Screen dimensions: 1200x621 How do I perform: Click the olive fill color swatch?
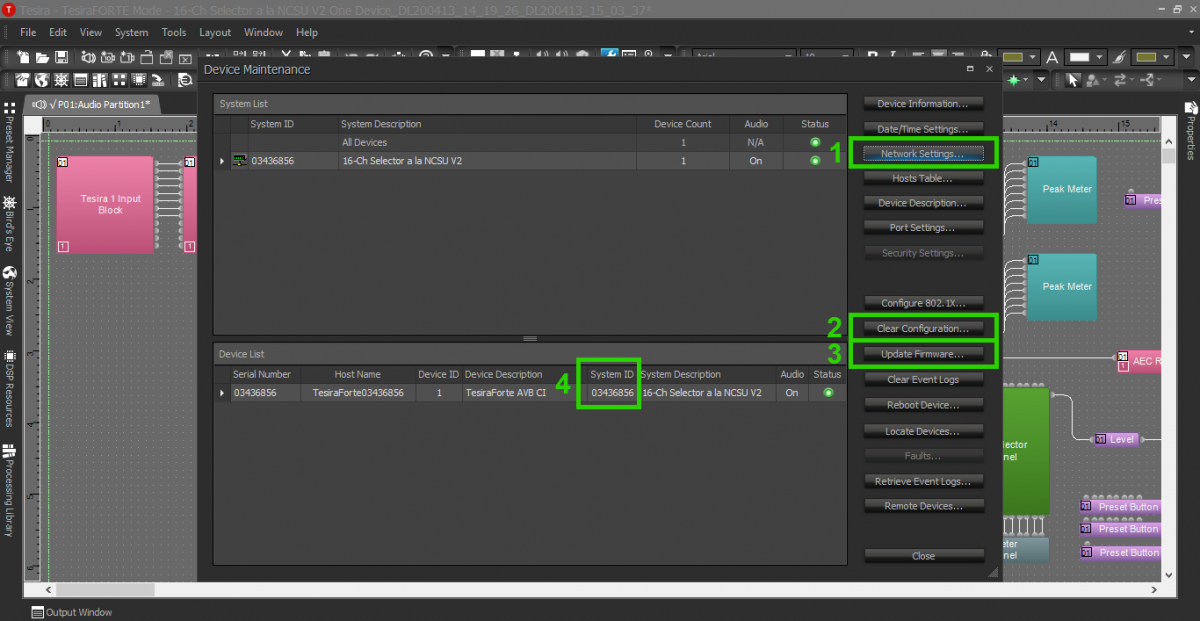coord(1013,57)
